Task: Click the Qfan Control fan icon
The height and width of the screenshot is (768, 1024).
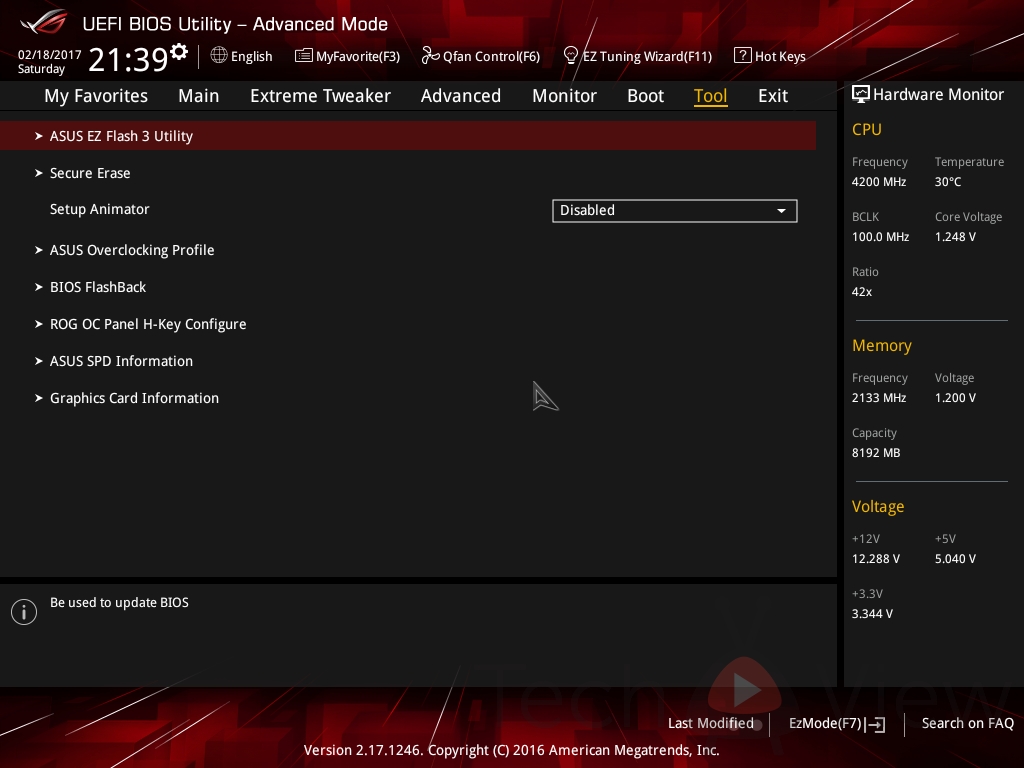Action: (x=430, y=56)
